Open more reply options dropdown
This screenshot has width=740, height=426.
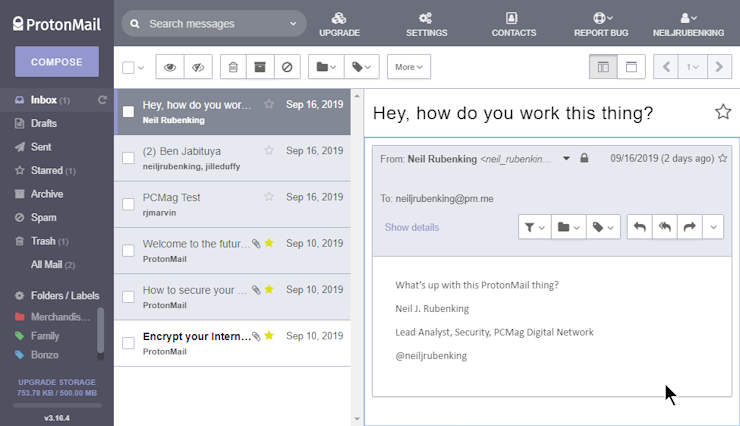coord(713,227)
